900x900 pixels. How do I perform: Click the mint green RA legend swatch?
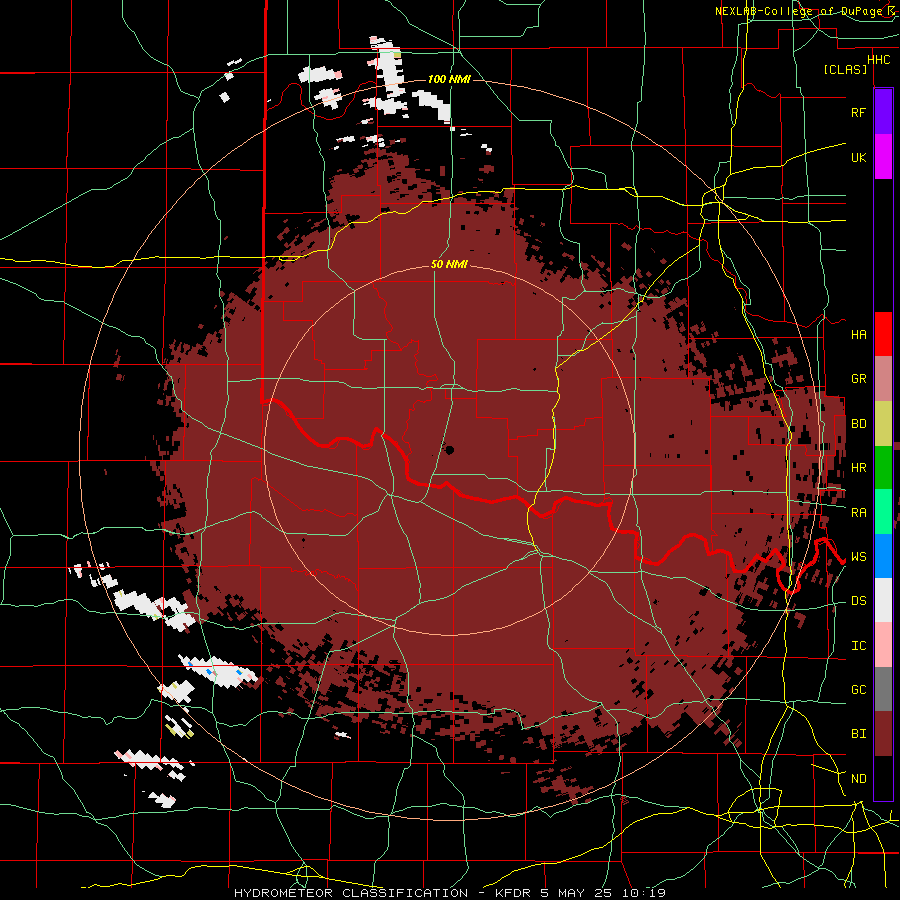click(883, 512)
